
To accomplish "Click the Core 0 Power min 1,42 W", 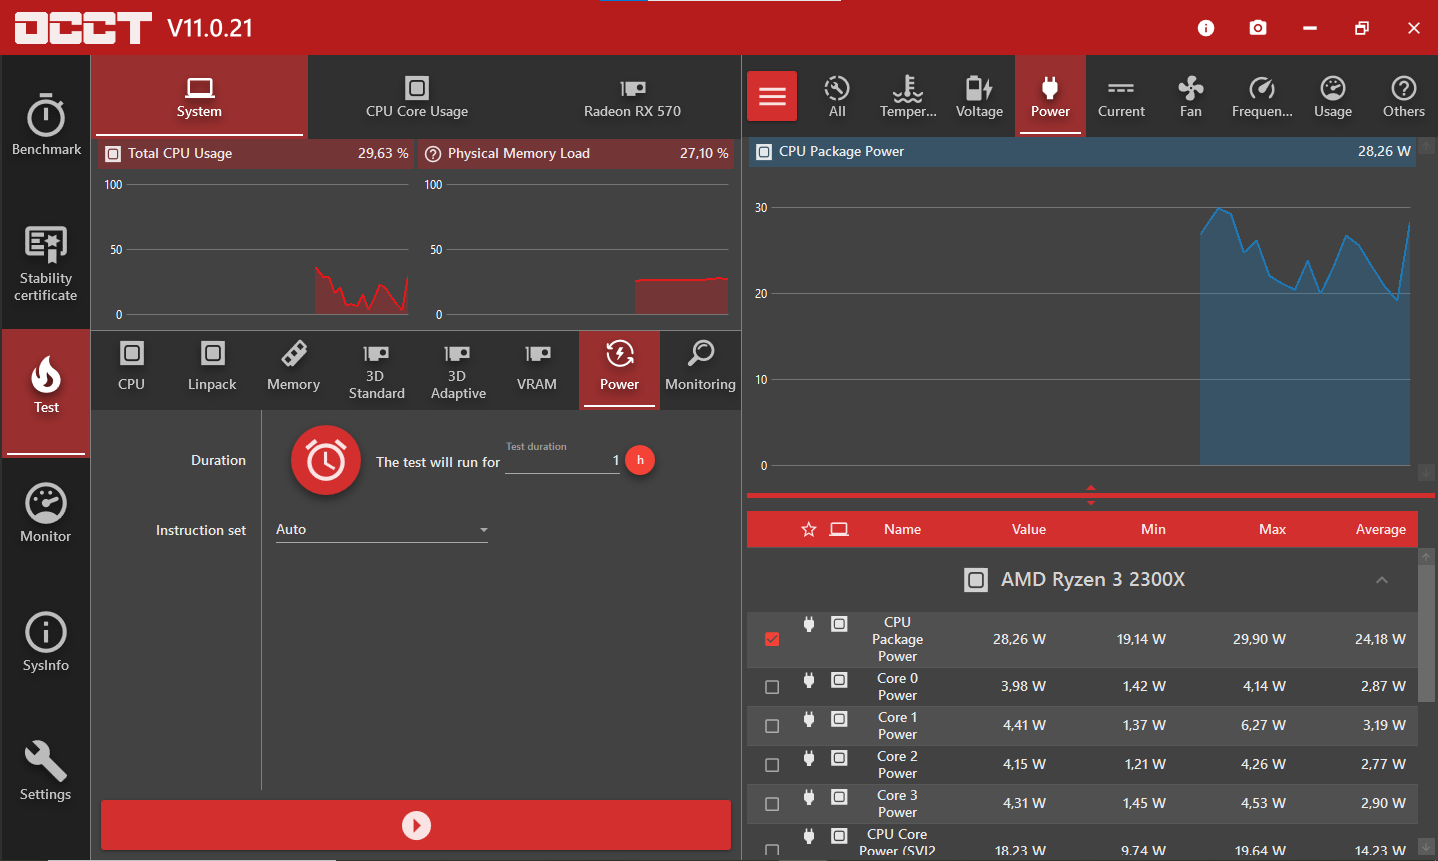I will pos(1144,687).
